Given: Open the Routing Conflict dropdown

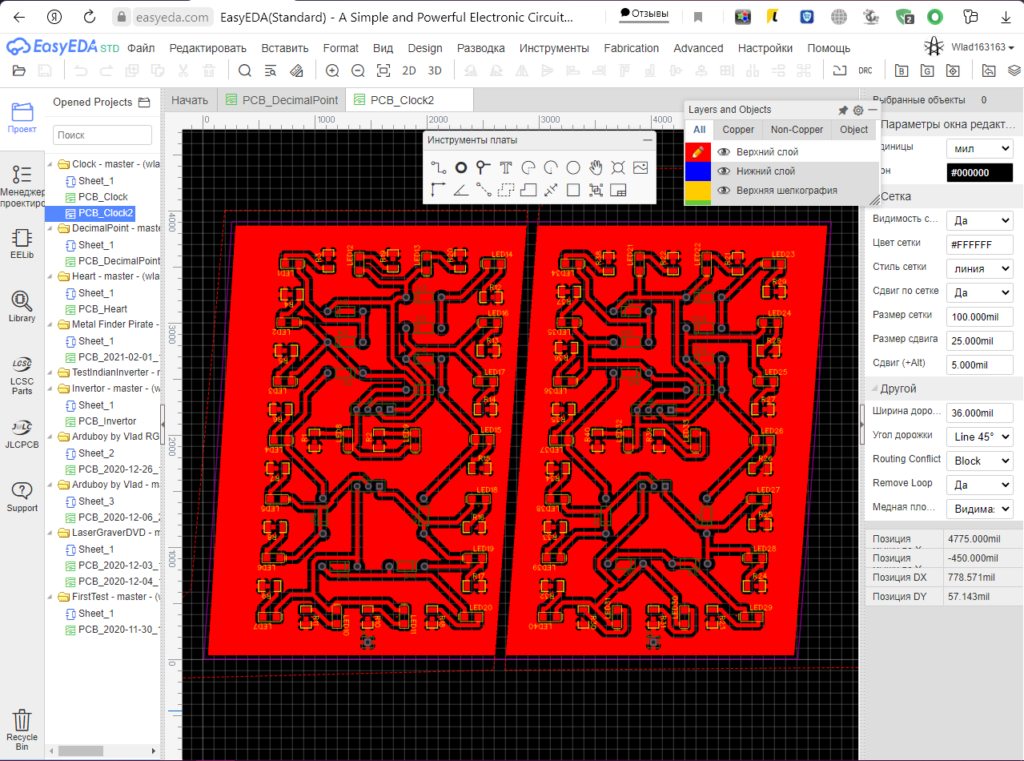Looking at the screenshot, I should point(979,461).
